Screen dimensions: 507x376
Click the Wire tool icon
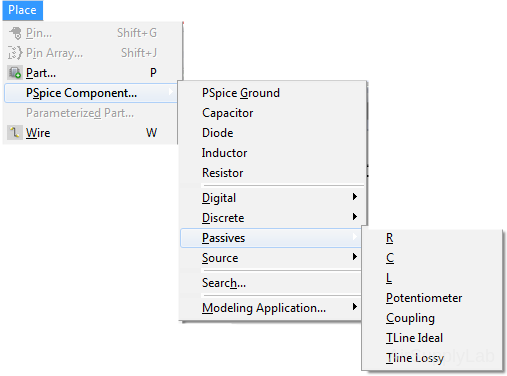15,133
